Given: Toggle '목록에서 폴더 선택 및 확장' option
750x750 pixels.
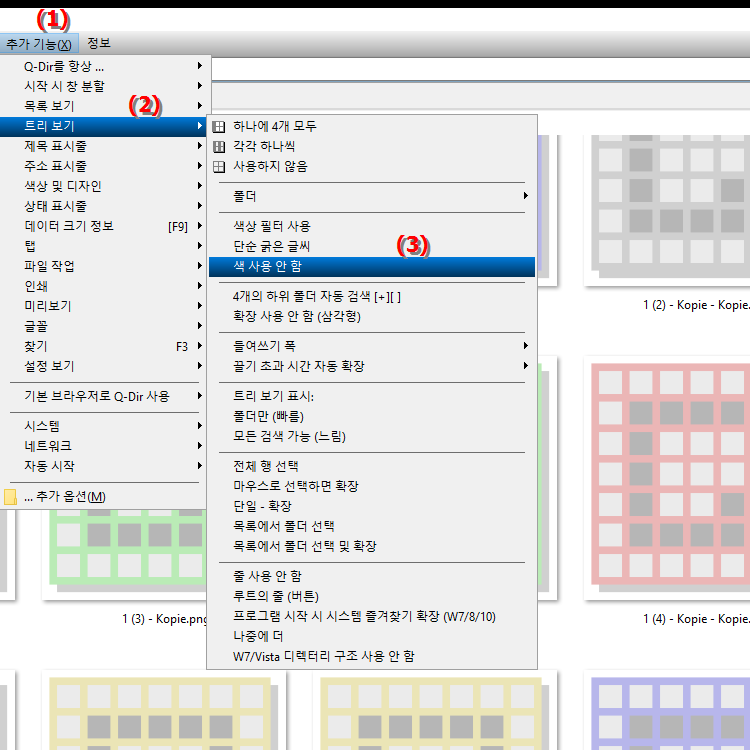Looking at the screenshot, I should click(372, 546).
